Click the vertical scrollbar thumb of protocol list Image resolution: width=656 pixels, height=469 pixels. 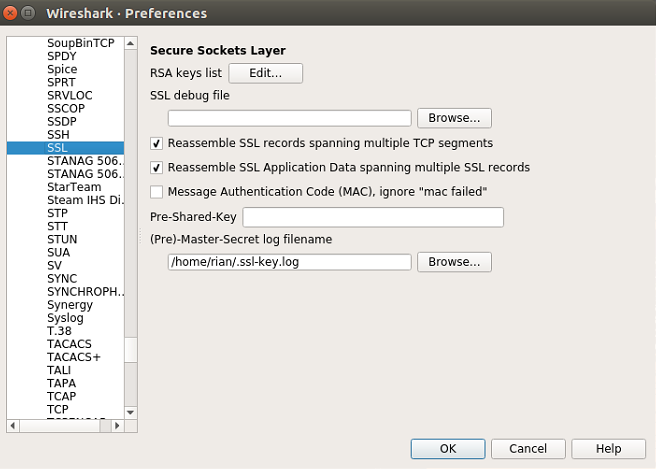(x=131, y=350)
